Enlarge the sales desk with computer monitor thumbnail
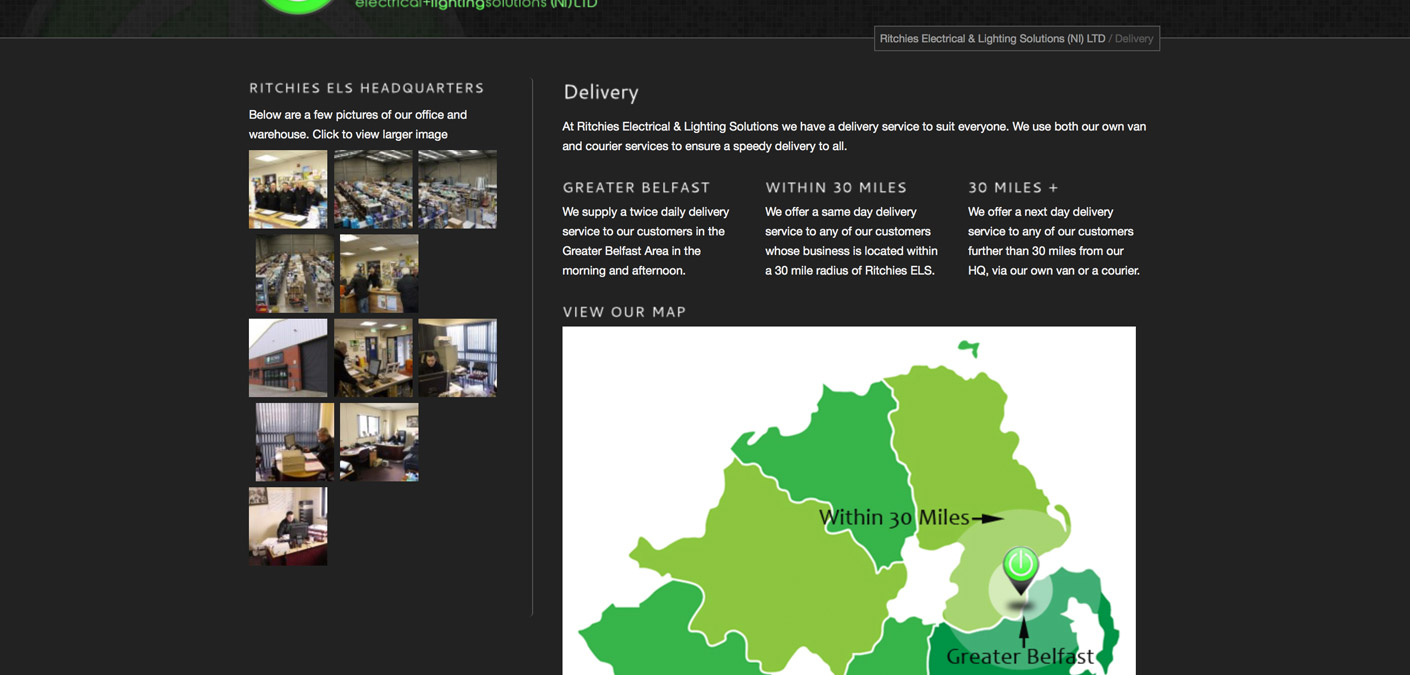 pos(373,358)
